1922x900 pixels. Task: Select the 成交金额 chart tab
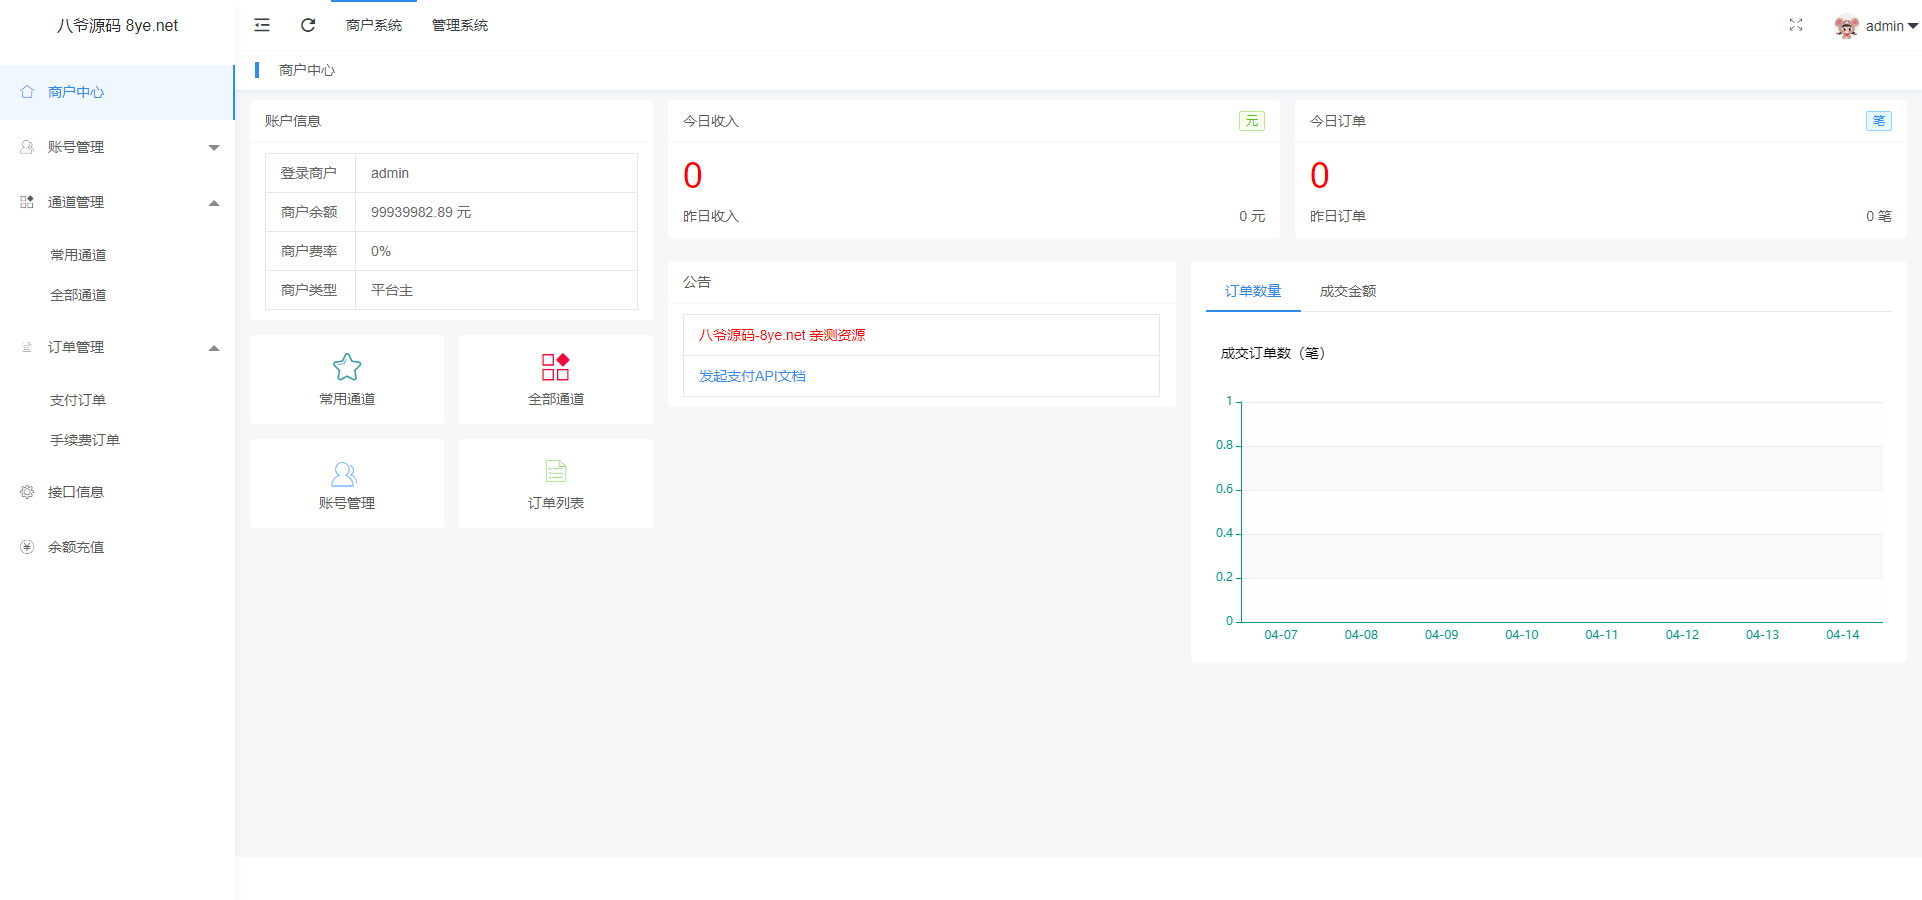[1347, 291]
